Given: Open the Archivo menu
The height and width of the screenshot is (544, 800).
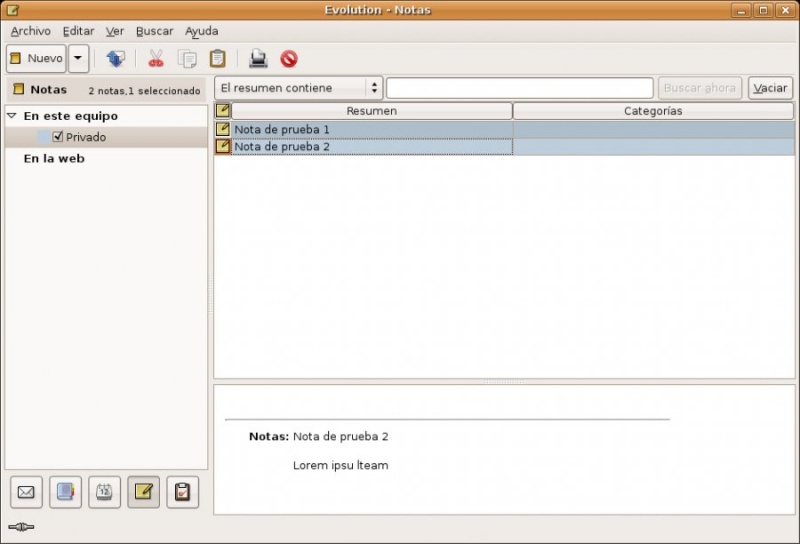Looking at the screenshot, I should (30, 31).
